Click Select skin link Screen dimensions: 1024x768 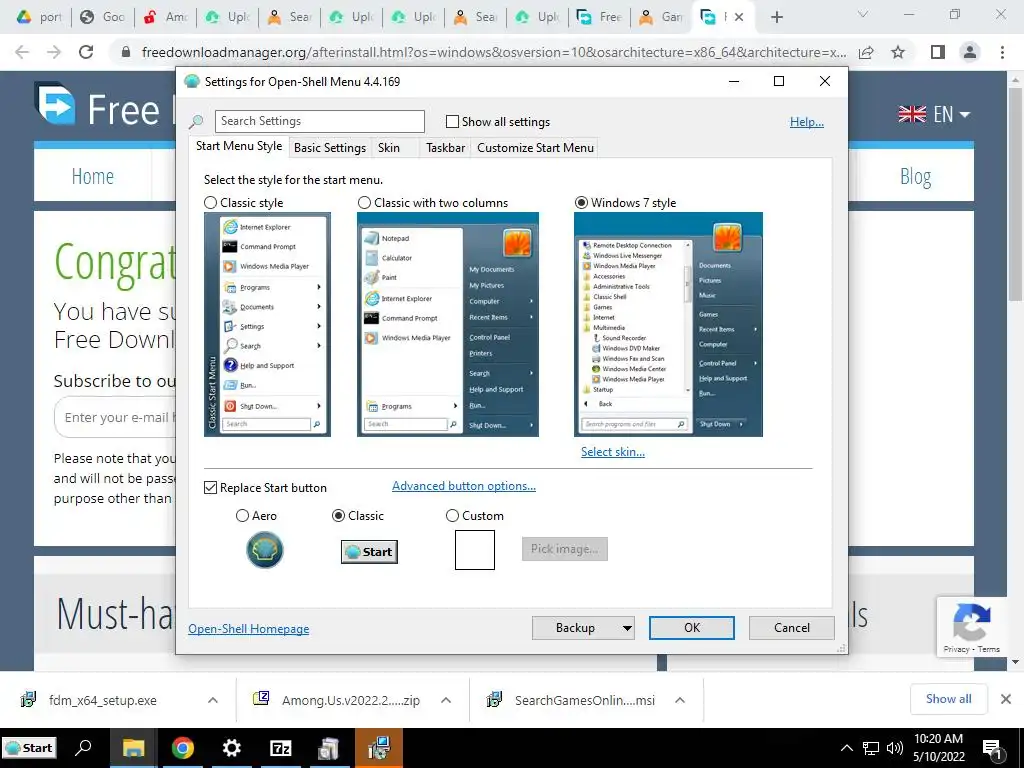[613, 452]
